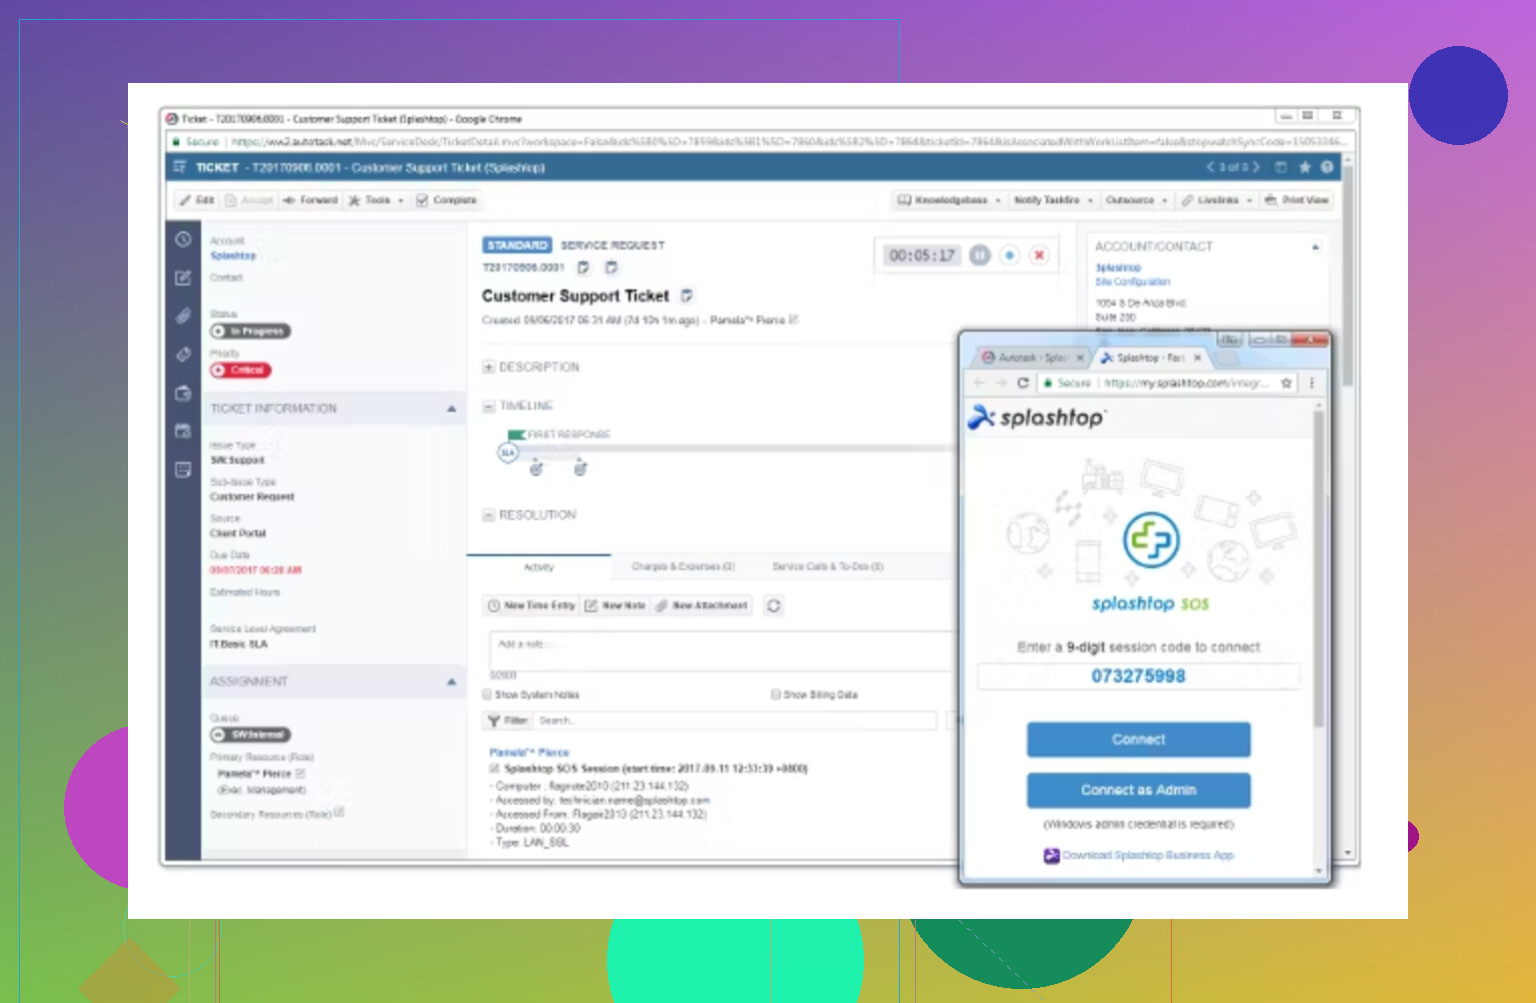Open the wallet charges icon in the sidebar

(183, 393)
